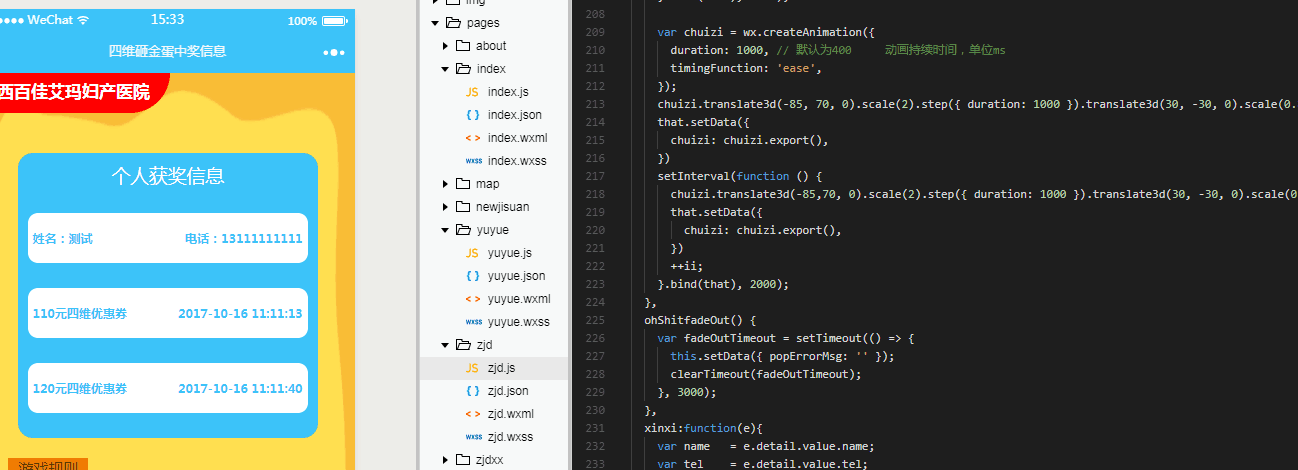The height and width of the screenshot is (470, 1298).
Task: Tap the orange 游戏规则 button
Action: click(45, 464)
